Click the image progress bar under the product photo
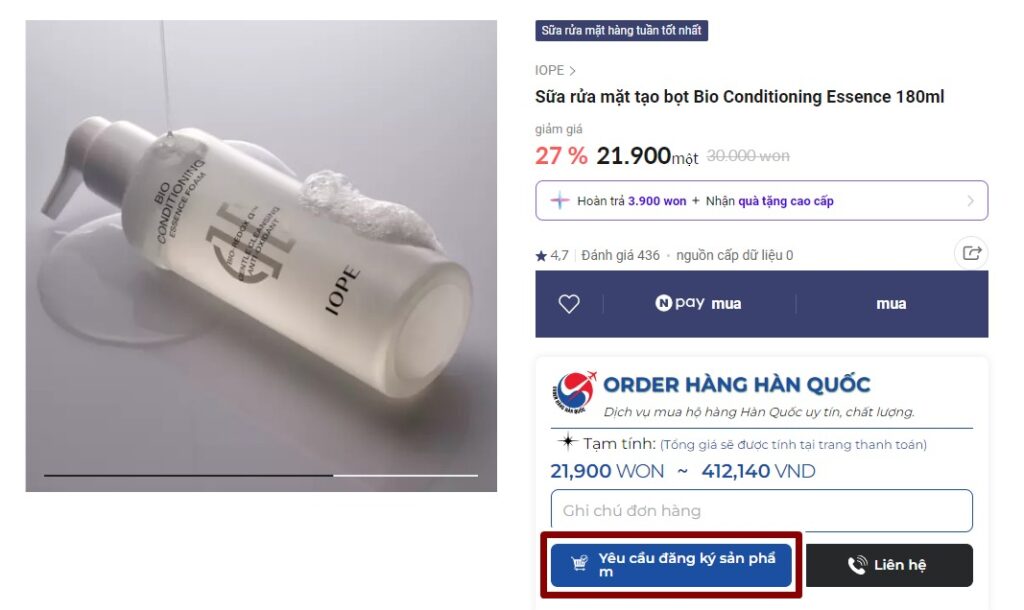1024x610 pixels. [261, 475]
